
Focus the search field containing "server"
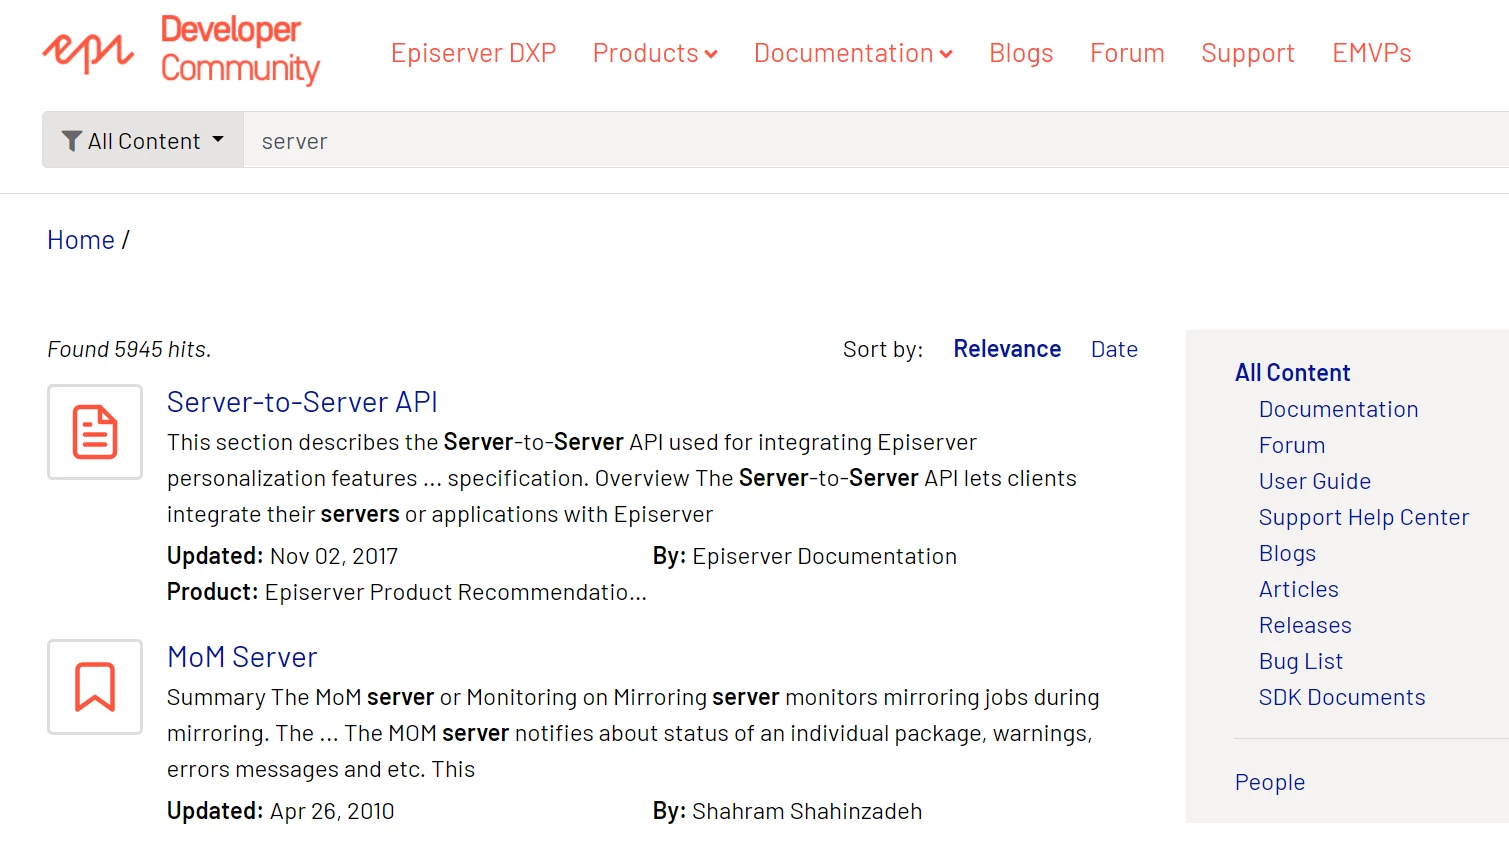coord(876,140)
